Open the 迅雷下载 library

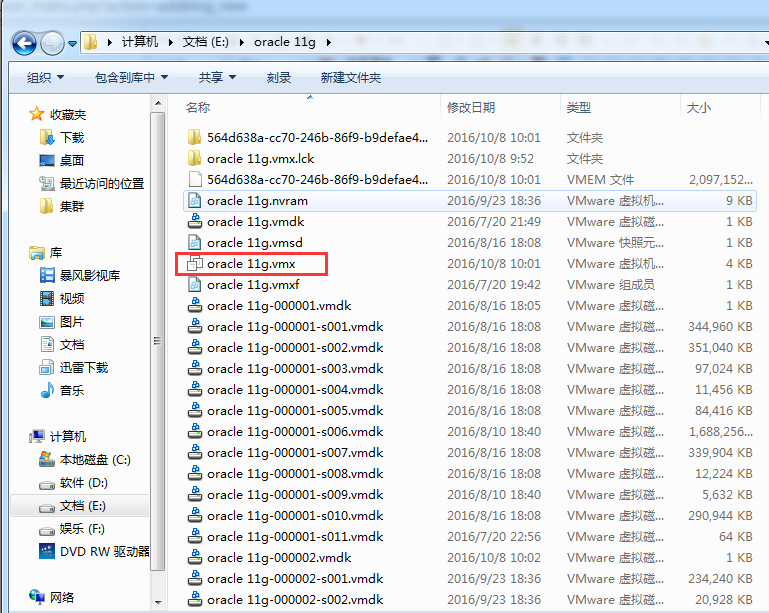[84, 368]
